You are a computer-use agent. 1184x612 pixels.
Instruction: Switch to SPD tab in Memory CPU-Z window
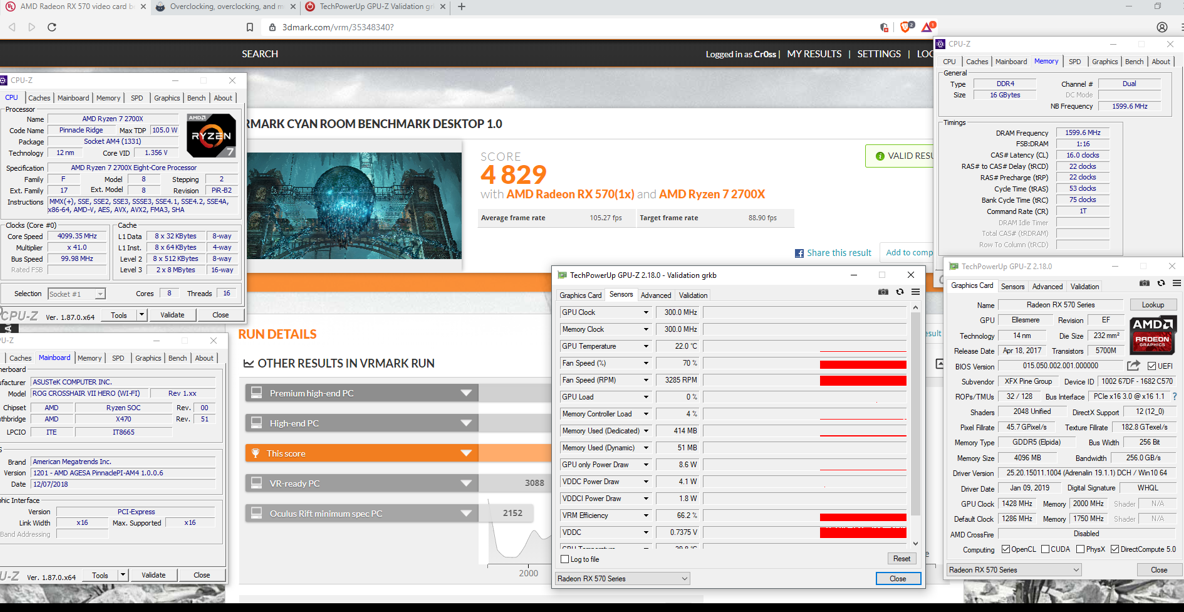pos(1075,61)
